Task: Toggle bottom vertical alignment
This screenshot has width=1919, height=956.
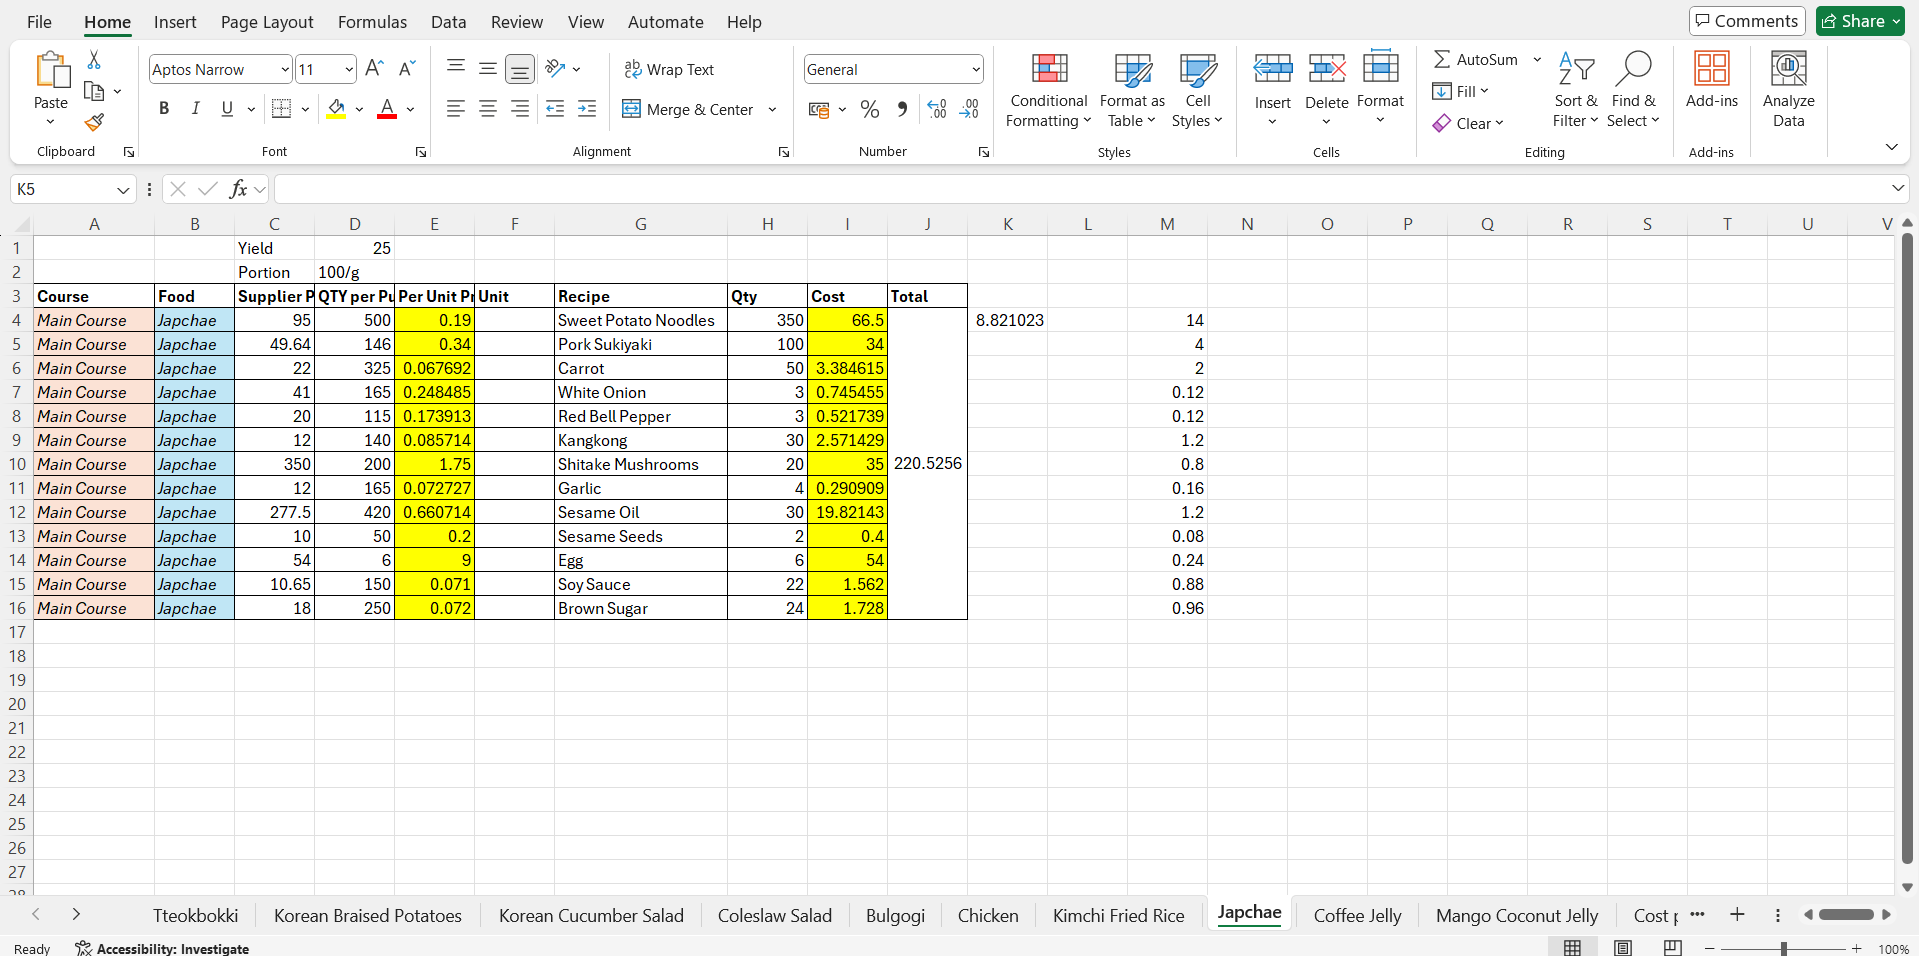Action: coord(520,68)
